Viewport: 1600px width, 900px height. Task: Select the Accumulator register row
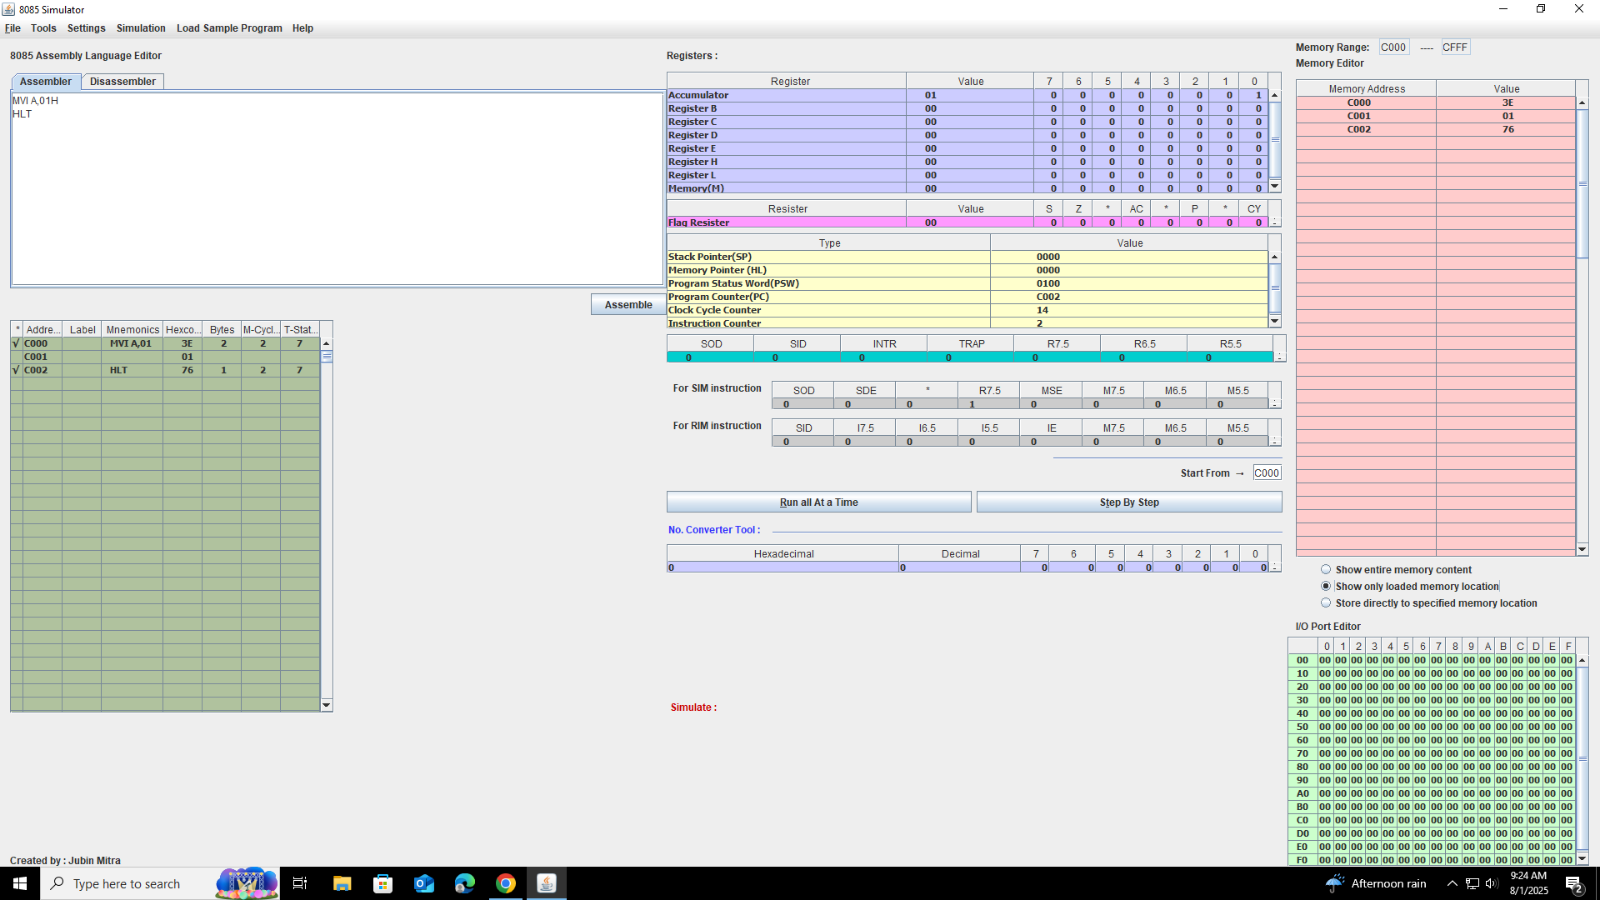point(967,95)
